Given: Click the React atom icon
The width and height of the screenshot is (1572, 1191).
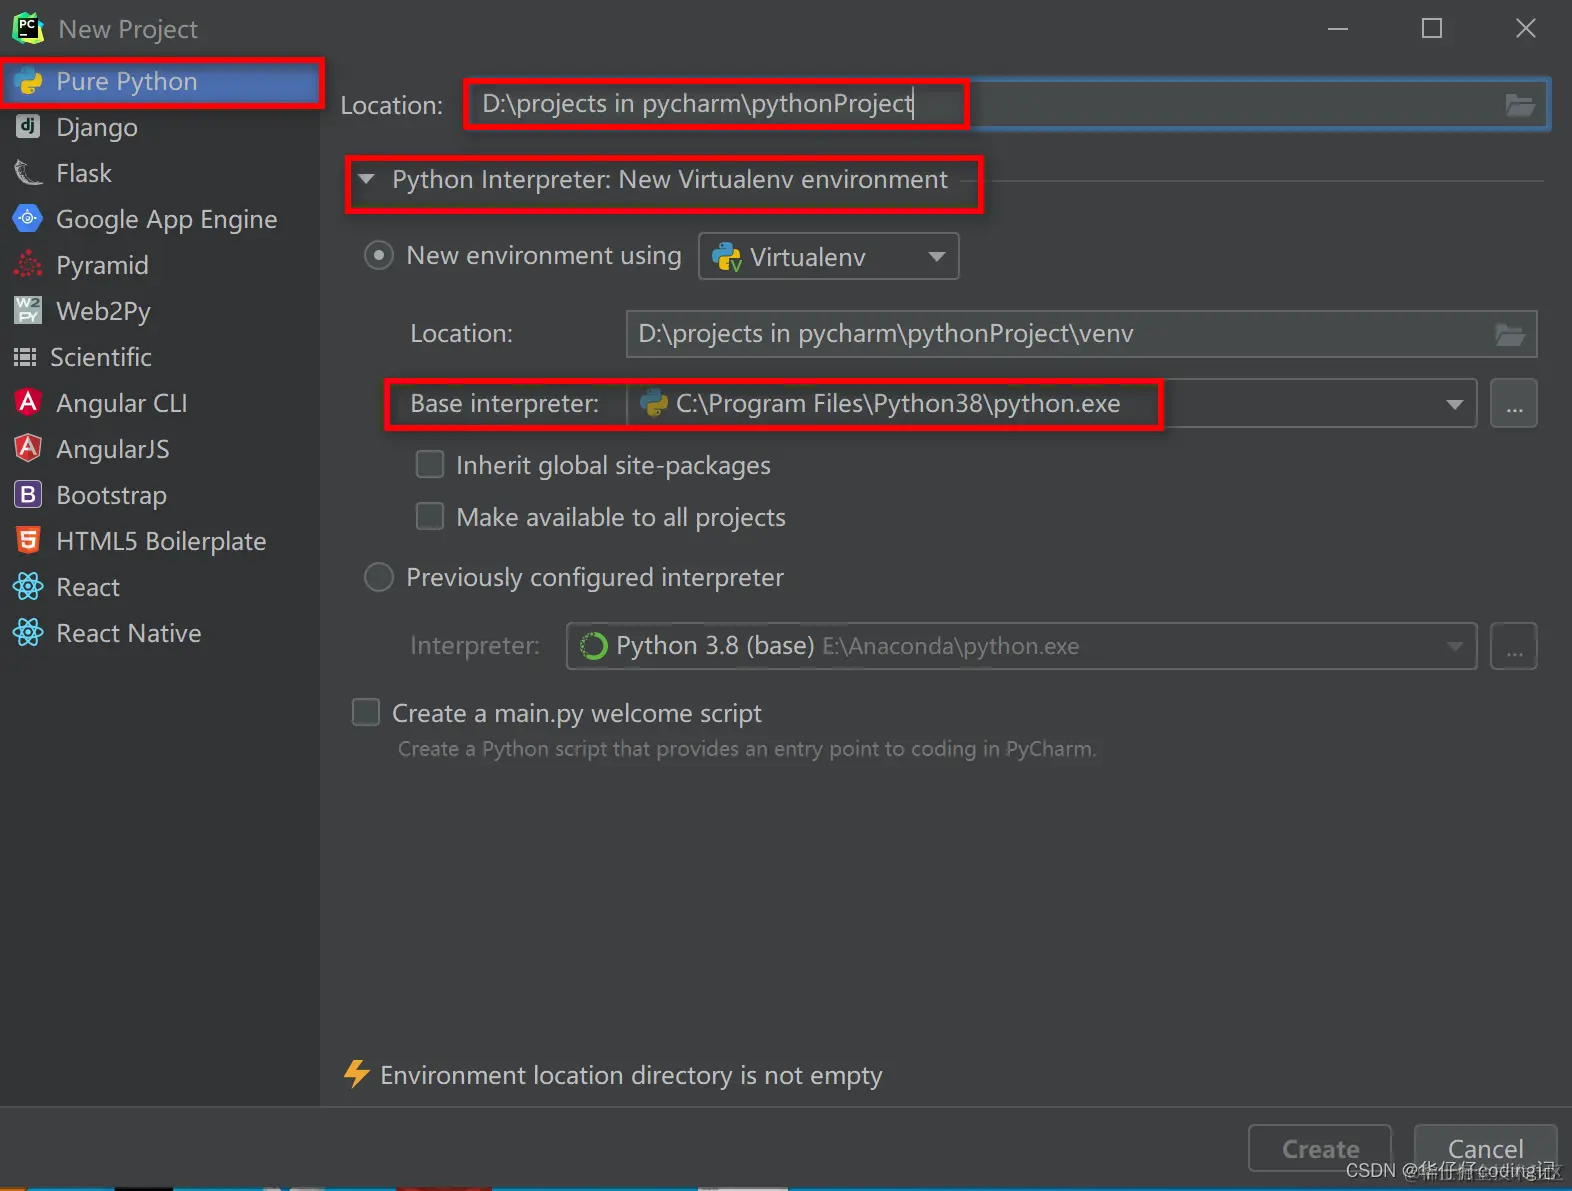Looking at the screenshot, I should click(28, 586).
